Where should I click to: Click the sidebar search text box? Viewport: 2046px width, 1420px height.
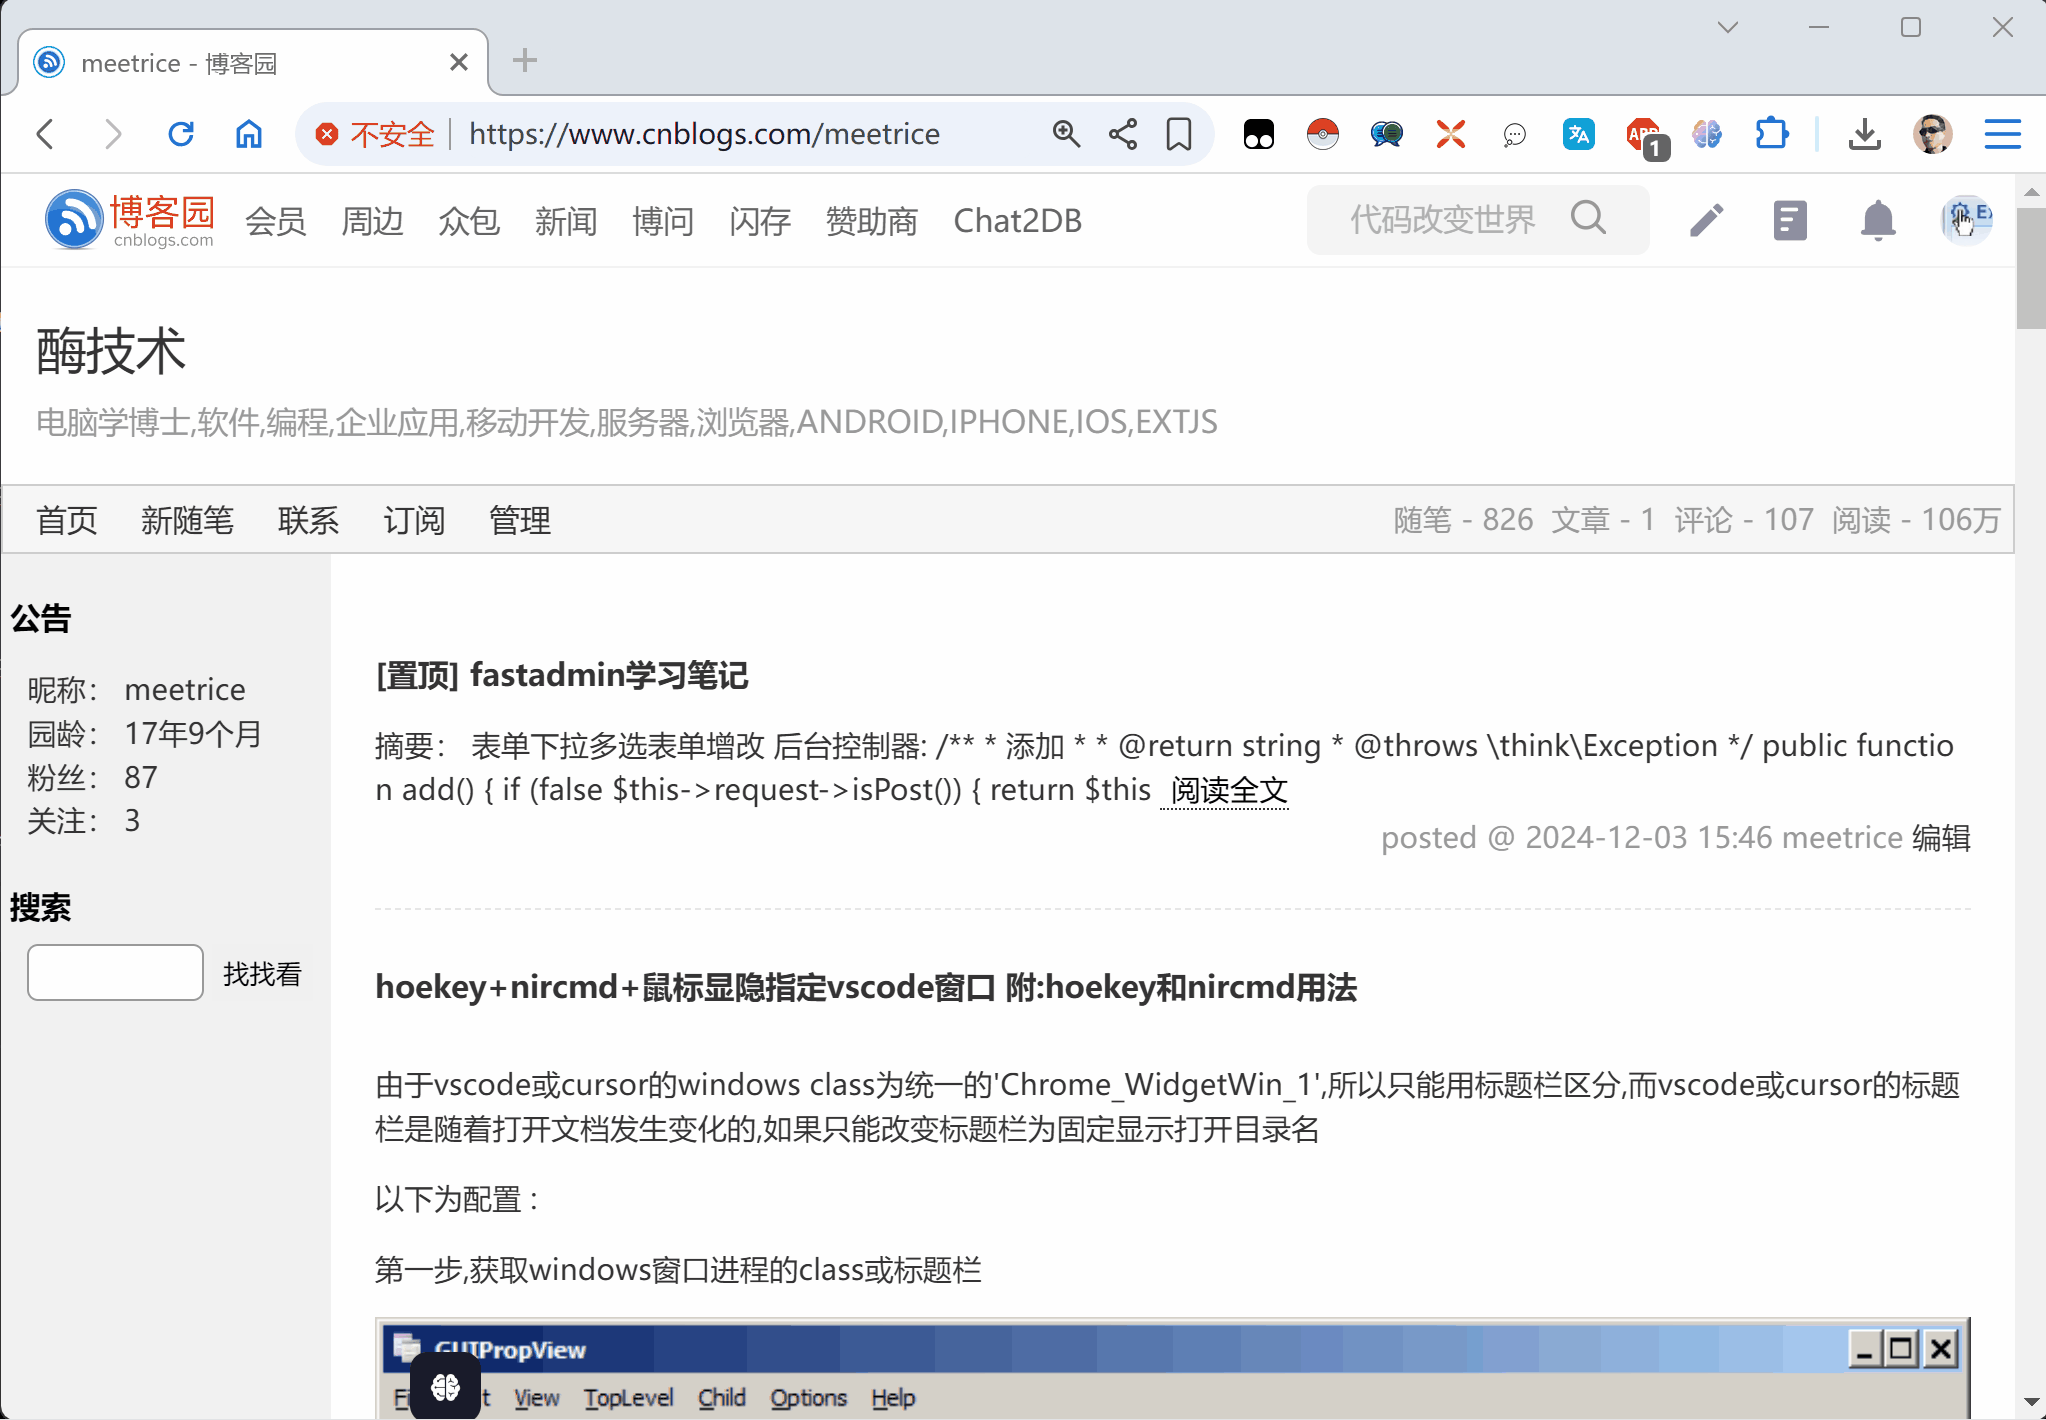[116, 972]
